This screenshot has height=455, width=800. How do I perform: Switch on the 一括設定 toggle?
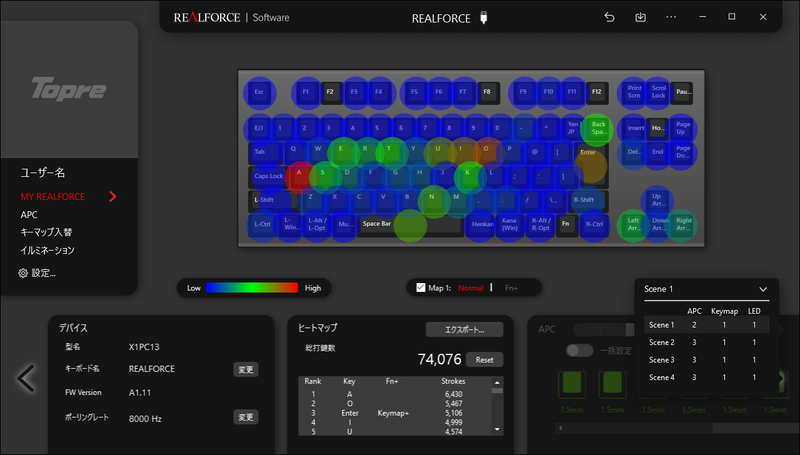[x=580, y=351]
